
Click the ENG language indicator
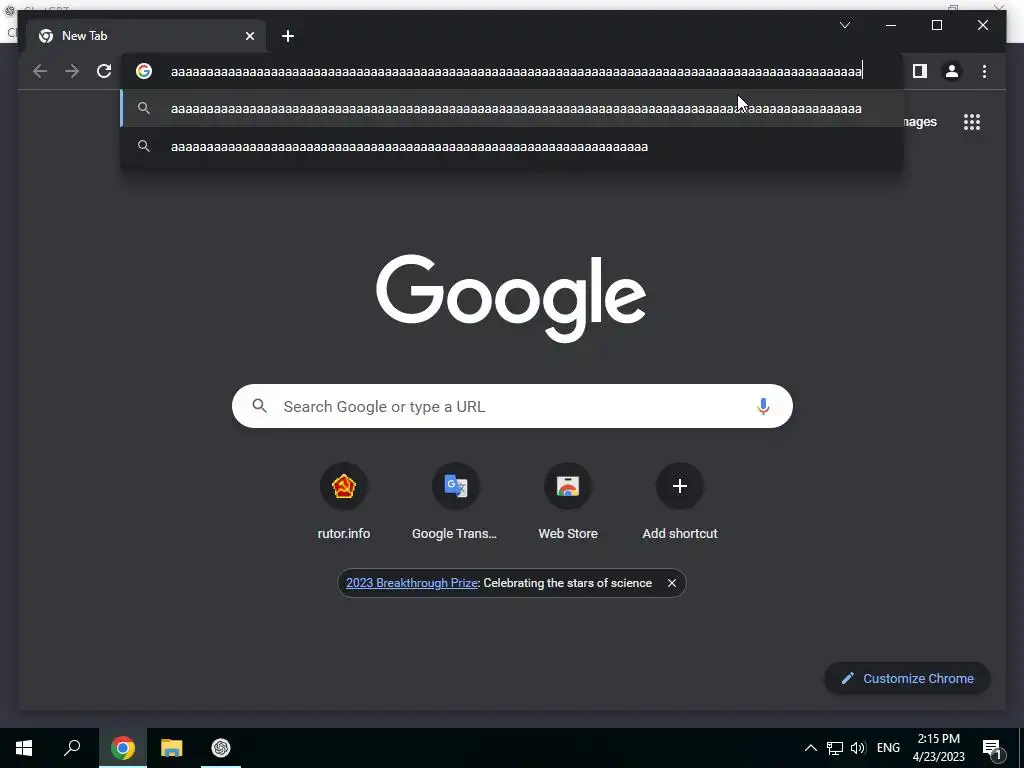(888, 748)
